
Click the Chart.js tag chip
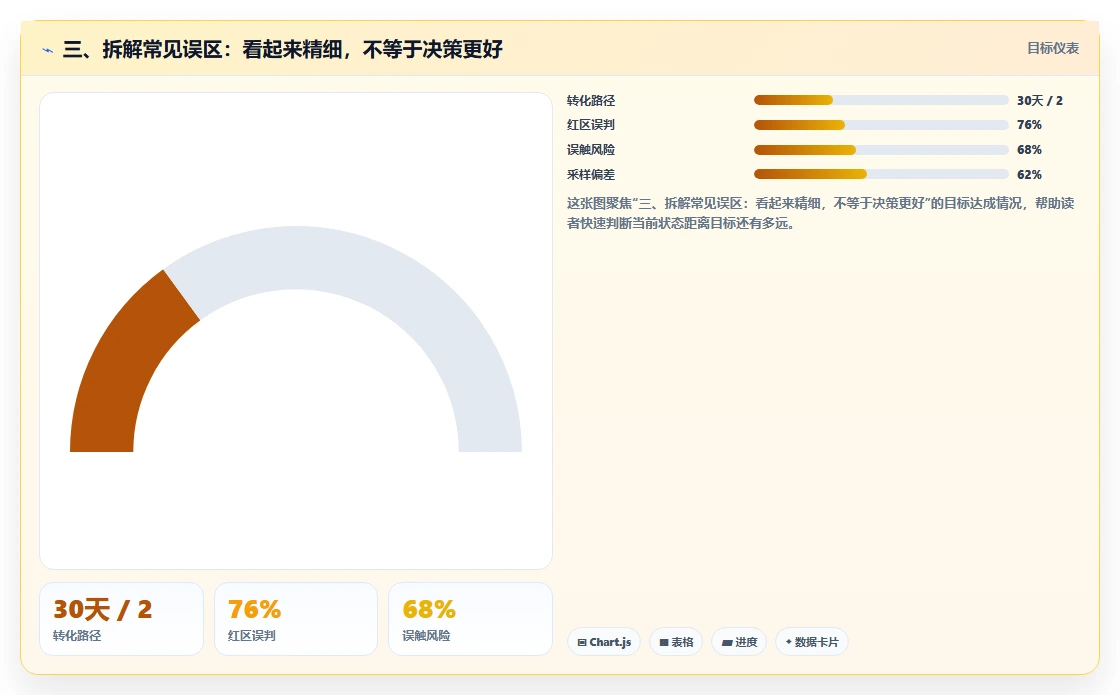(x=604, y=642)
